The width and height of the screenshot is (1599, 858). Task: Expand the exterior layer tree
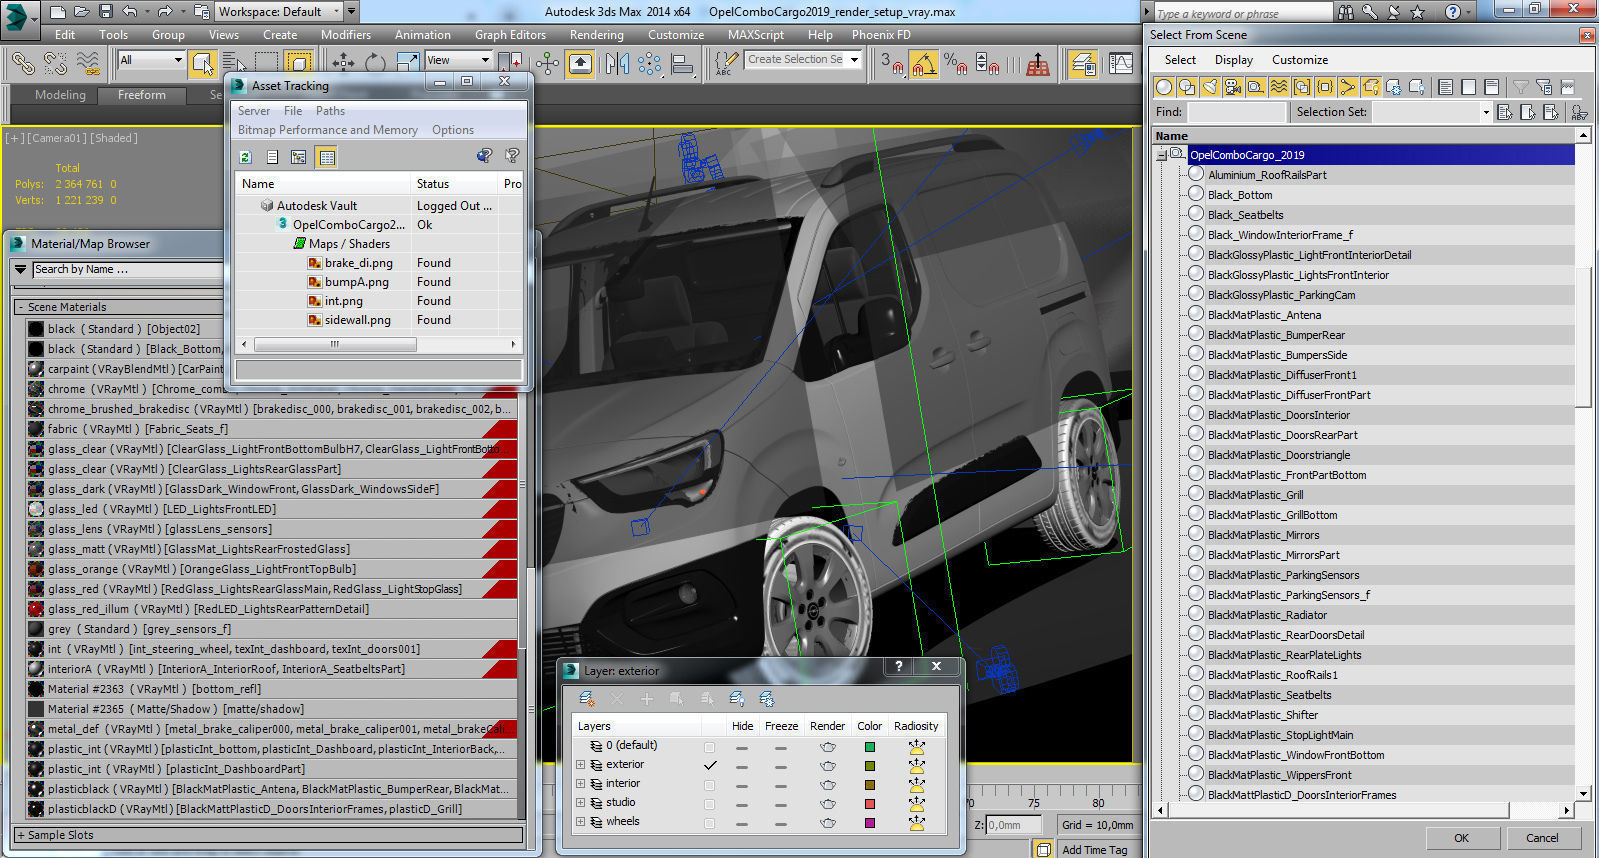[580, 765]
